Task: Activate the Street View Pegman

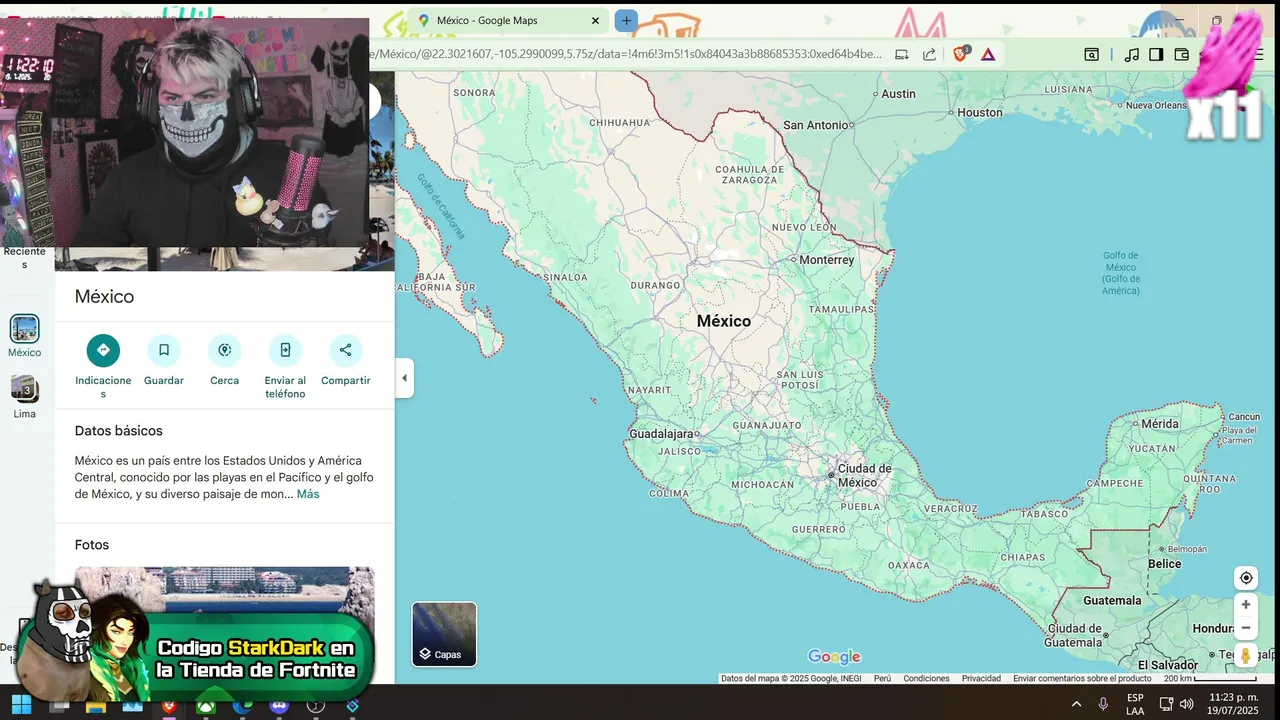Action: coord(1246,656)
